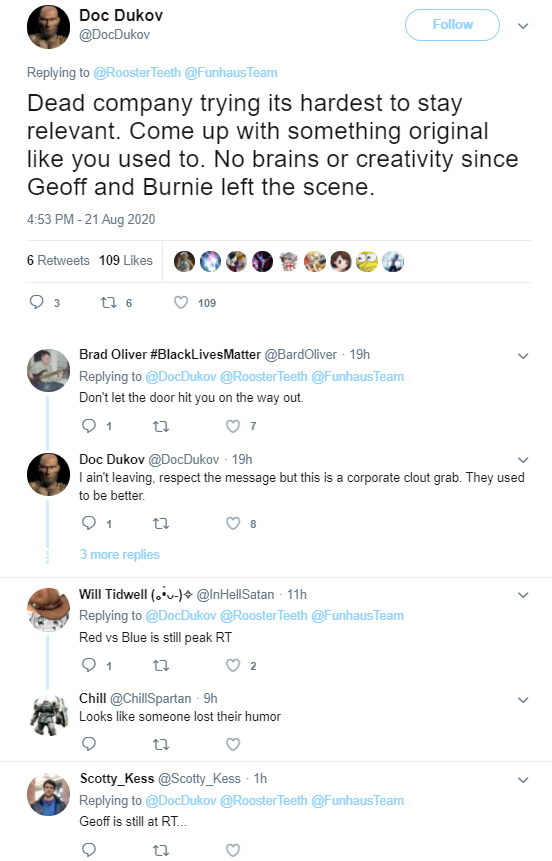Click the reply icon on main tweet

(36, 302)
